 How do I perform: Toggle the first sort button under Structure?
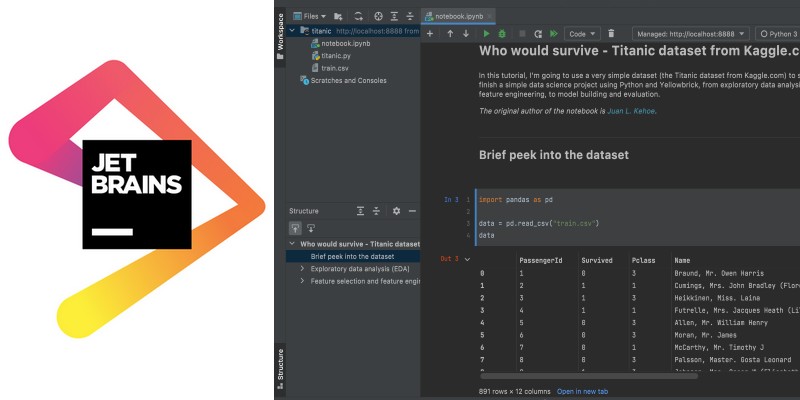pyautogui.click(x=295, y=228)
